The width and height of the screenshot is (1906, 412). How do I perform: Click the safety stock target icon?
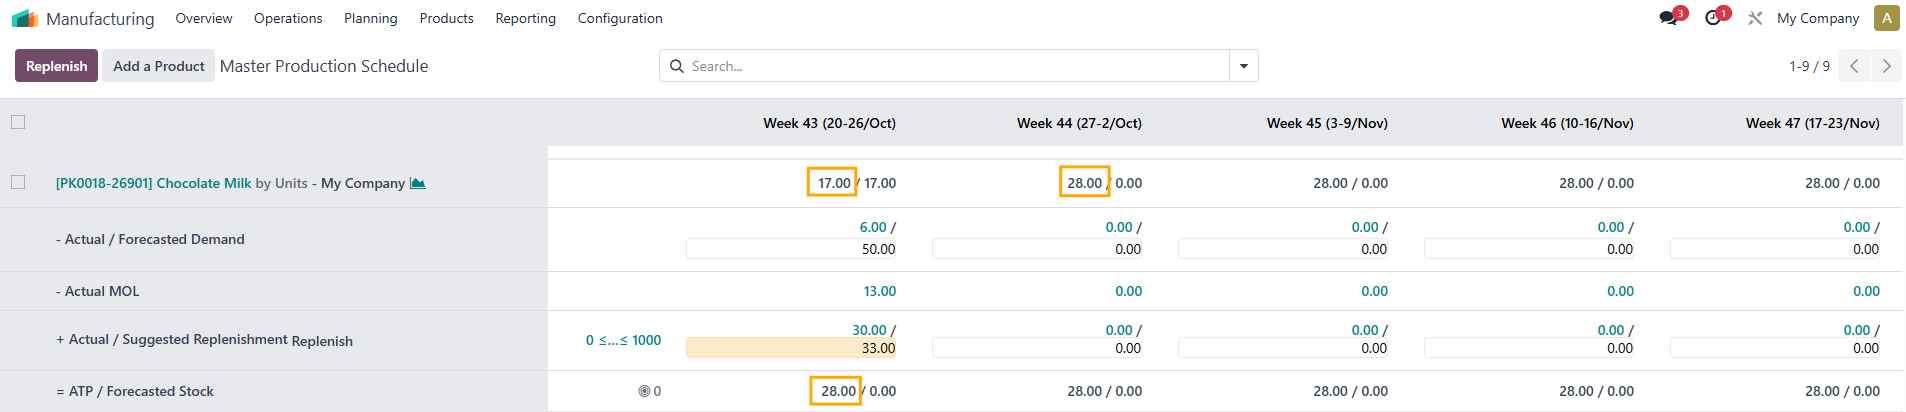pyautogui.click(x=644, y=391)
